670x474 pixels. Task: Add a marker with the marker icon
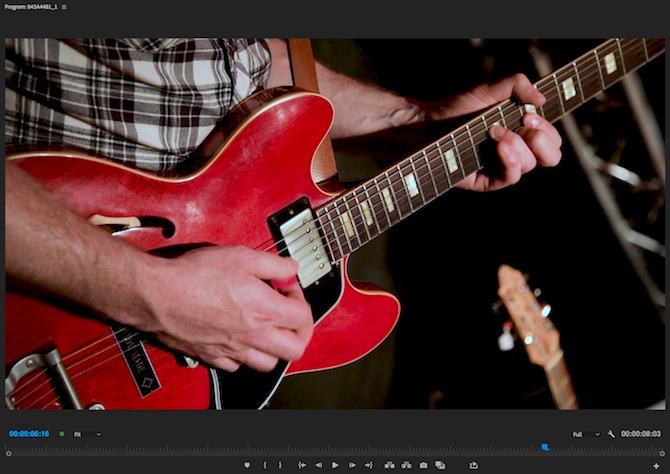click(248, 465)
